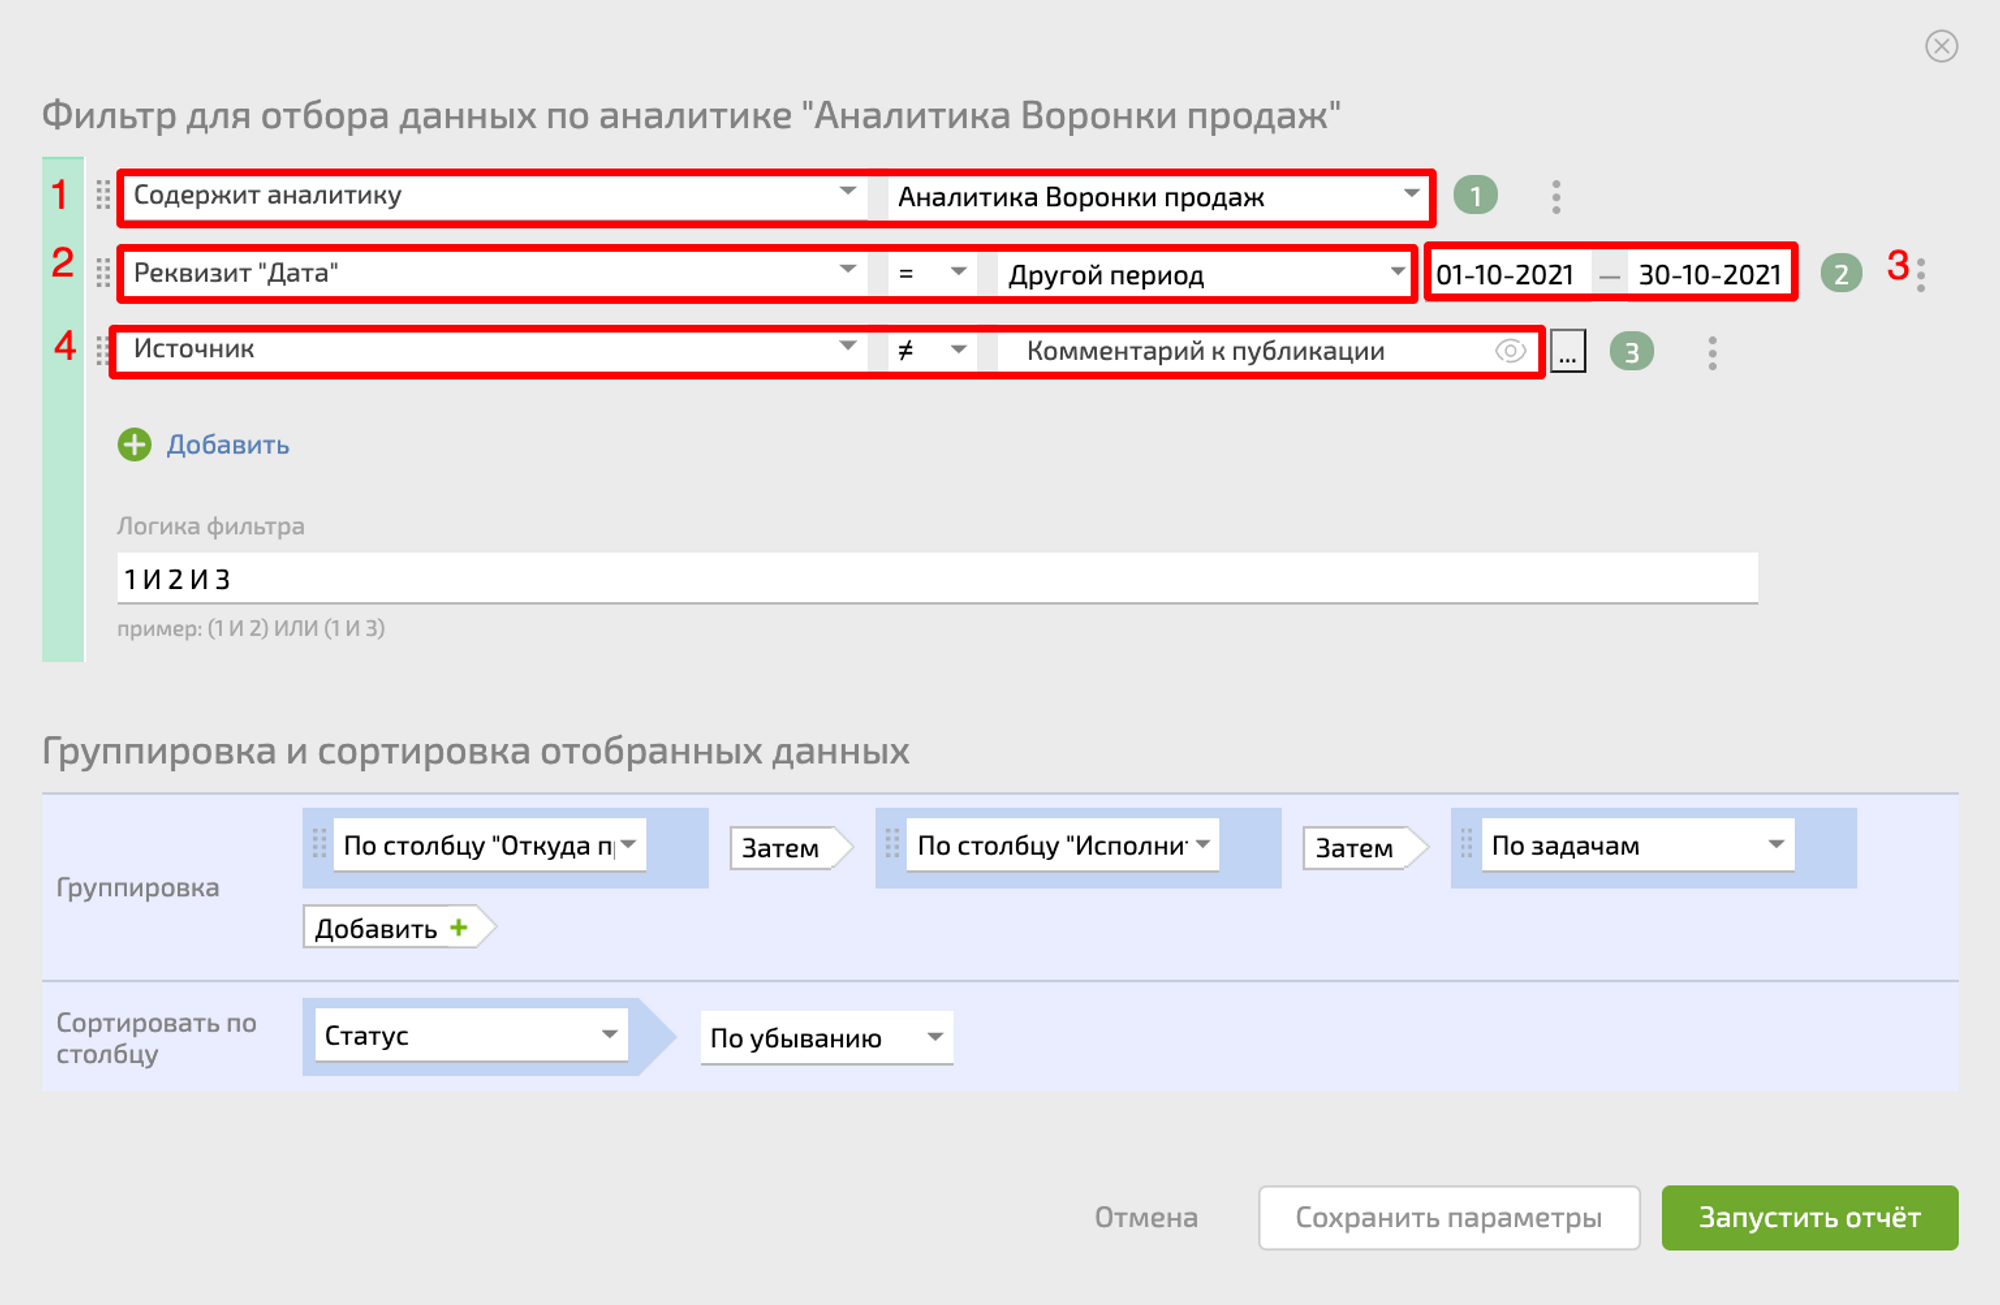Open three-dot menu for Источник filter row
The width and height of the screenshot is (2000, 1305).
coord(1712,353)
